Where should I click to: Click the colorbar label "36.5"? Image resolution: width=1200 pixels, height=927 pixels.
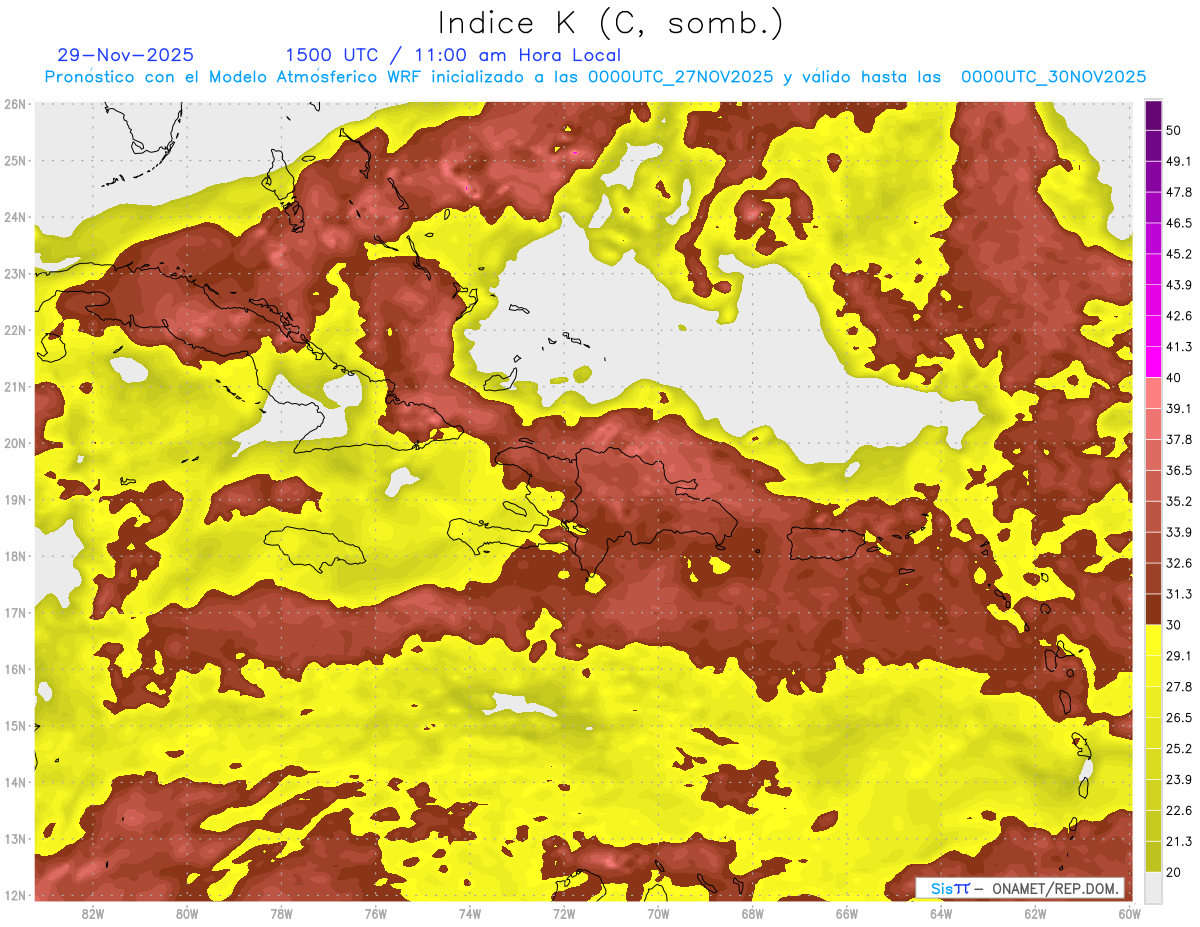(1180, 470)
